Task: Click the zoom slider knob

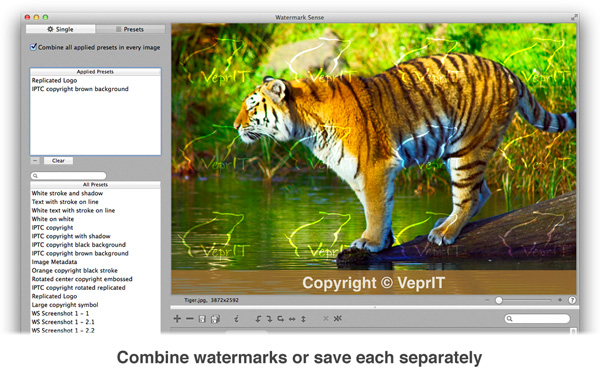Action: point(499,300)
